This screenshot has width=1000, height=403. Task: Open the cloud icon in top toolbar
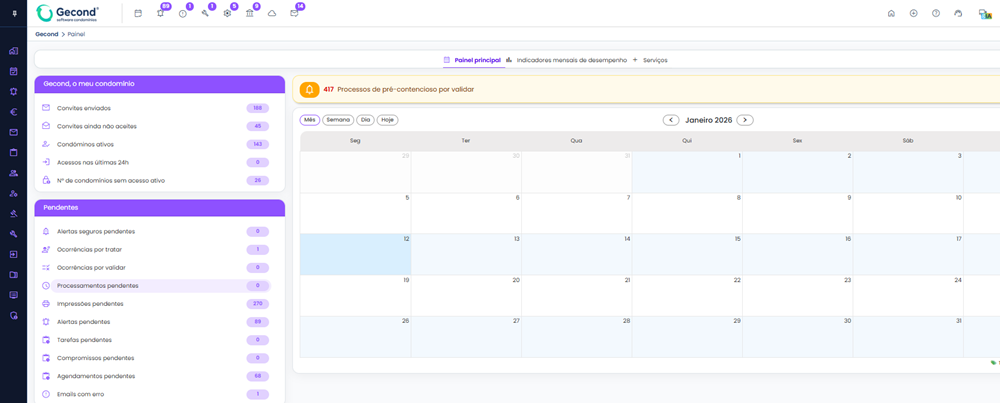point(272,13)
